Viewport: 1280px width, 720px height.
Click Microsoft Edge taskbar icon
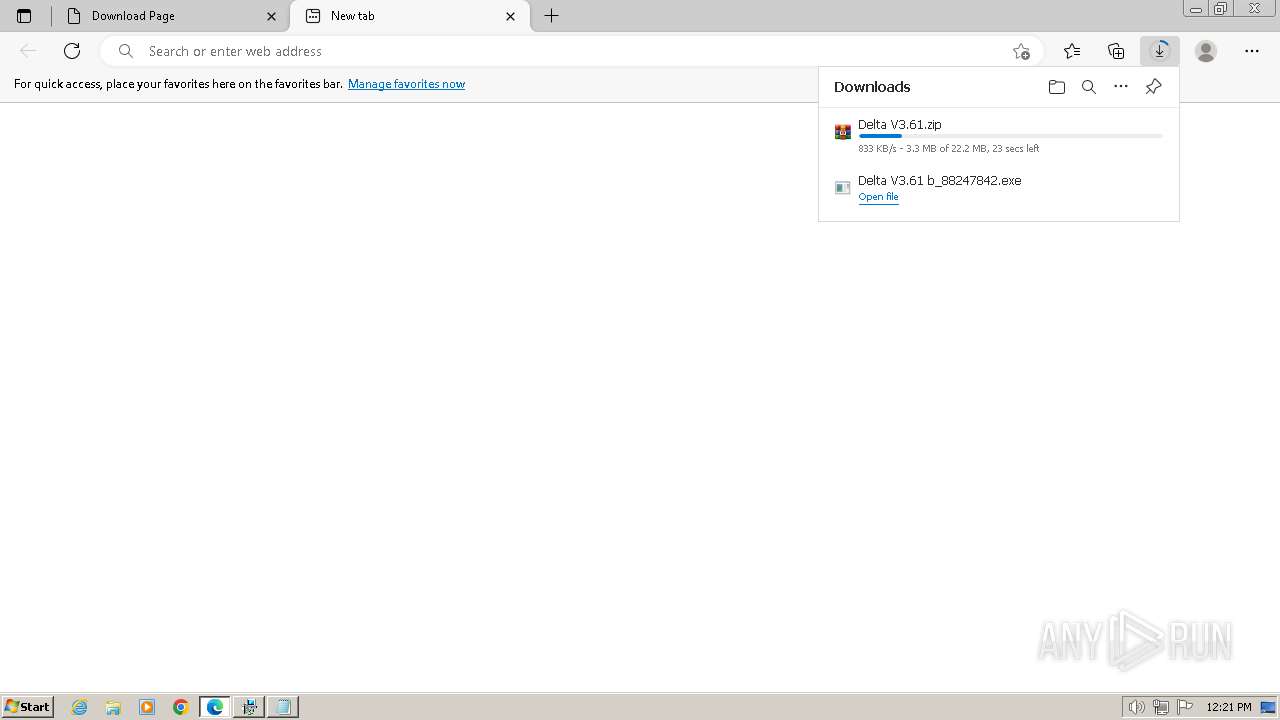[215, 707]
